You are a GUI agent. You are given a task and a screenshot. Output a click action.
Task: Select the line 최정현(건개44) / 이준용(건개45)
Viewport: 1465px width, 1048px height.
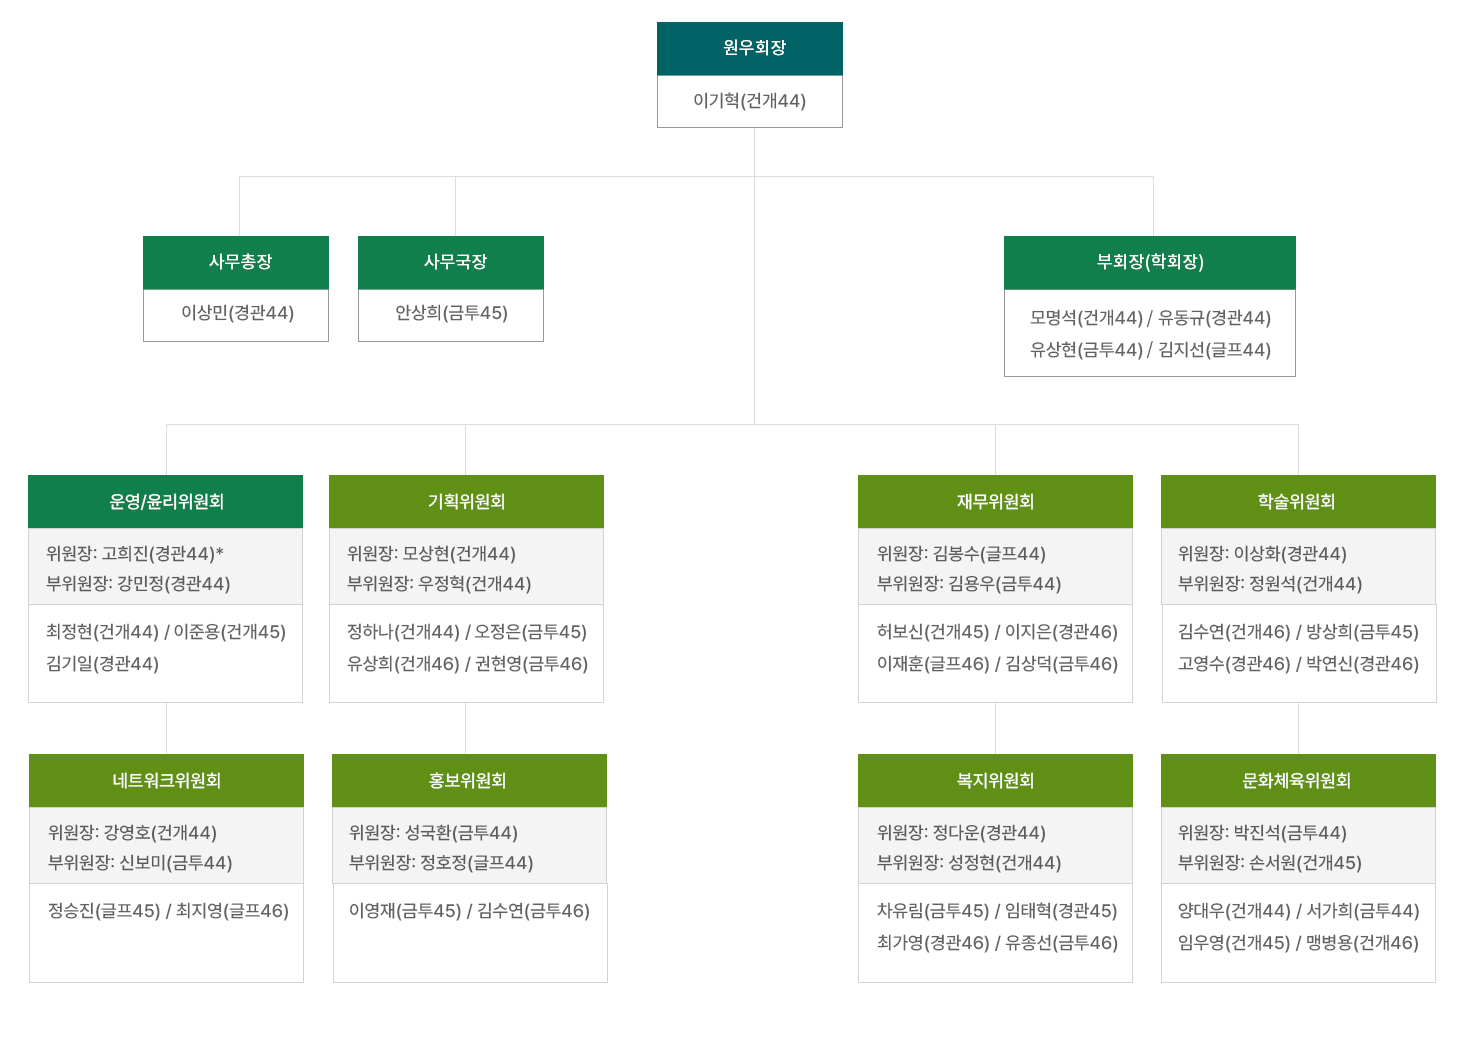click(166, 632)
